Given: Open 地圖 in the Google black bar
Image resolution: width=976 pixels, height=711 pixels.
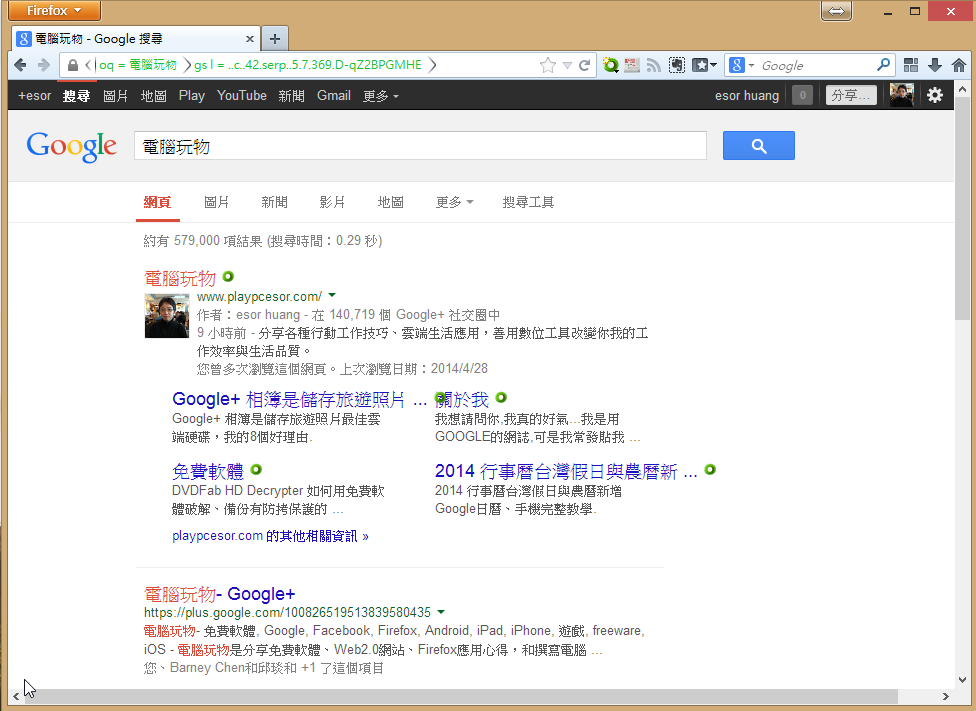Looking at the screenshot, I should (x=153, y=95).
